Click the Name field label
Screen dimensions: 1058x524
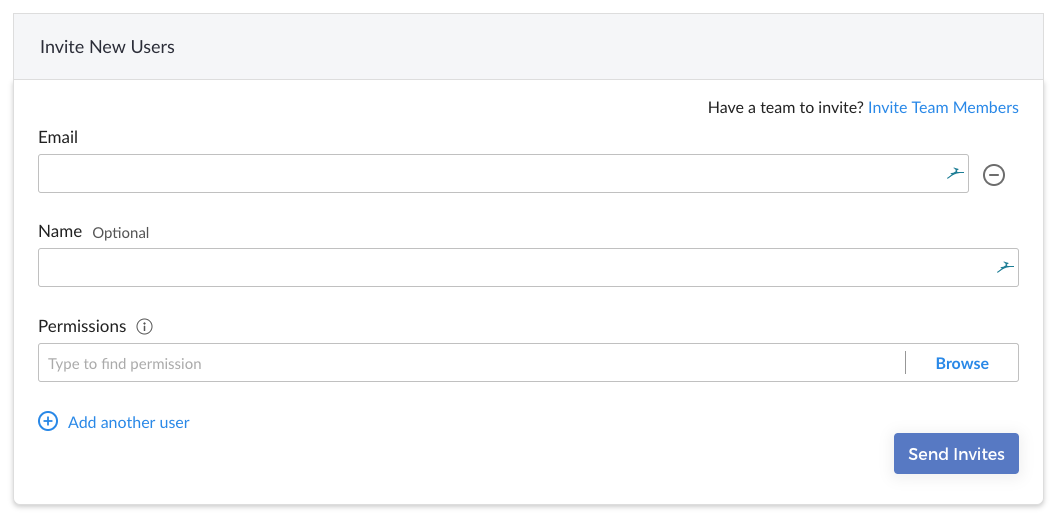click(x=60, y=231)
